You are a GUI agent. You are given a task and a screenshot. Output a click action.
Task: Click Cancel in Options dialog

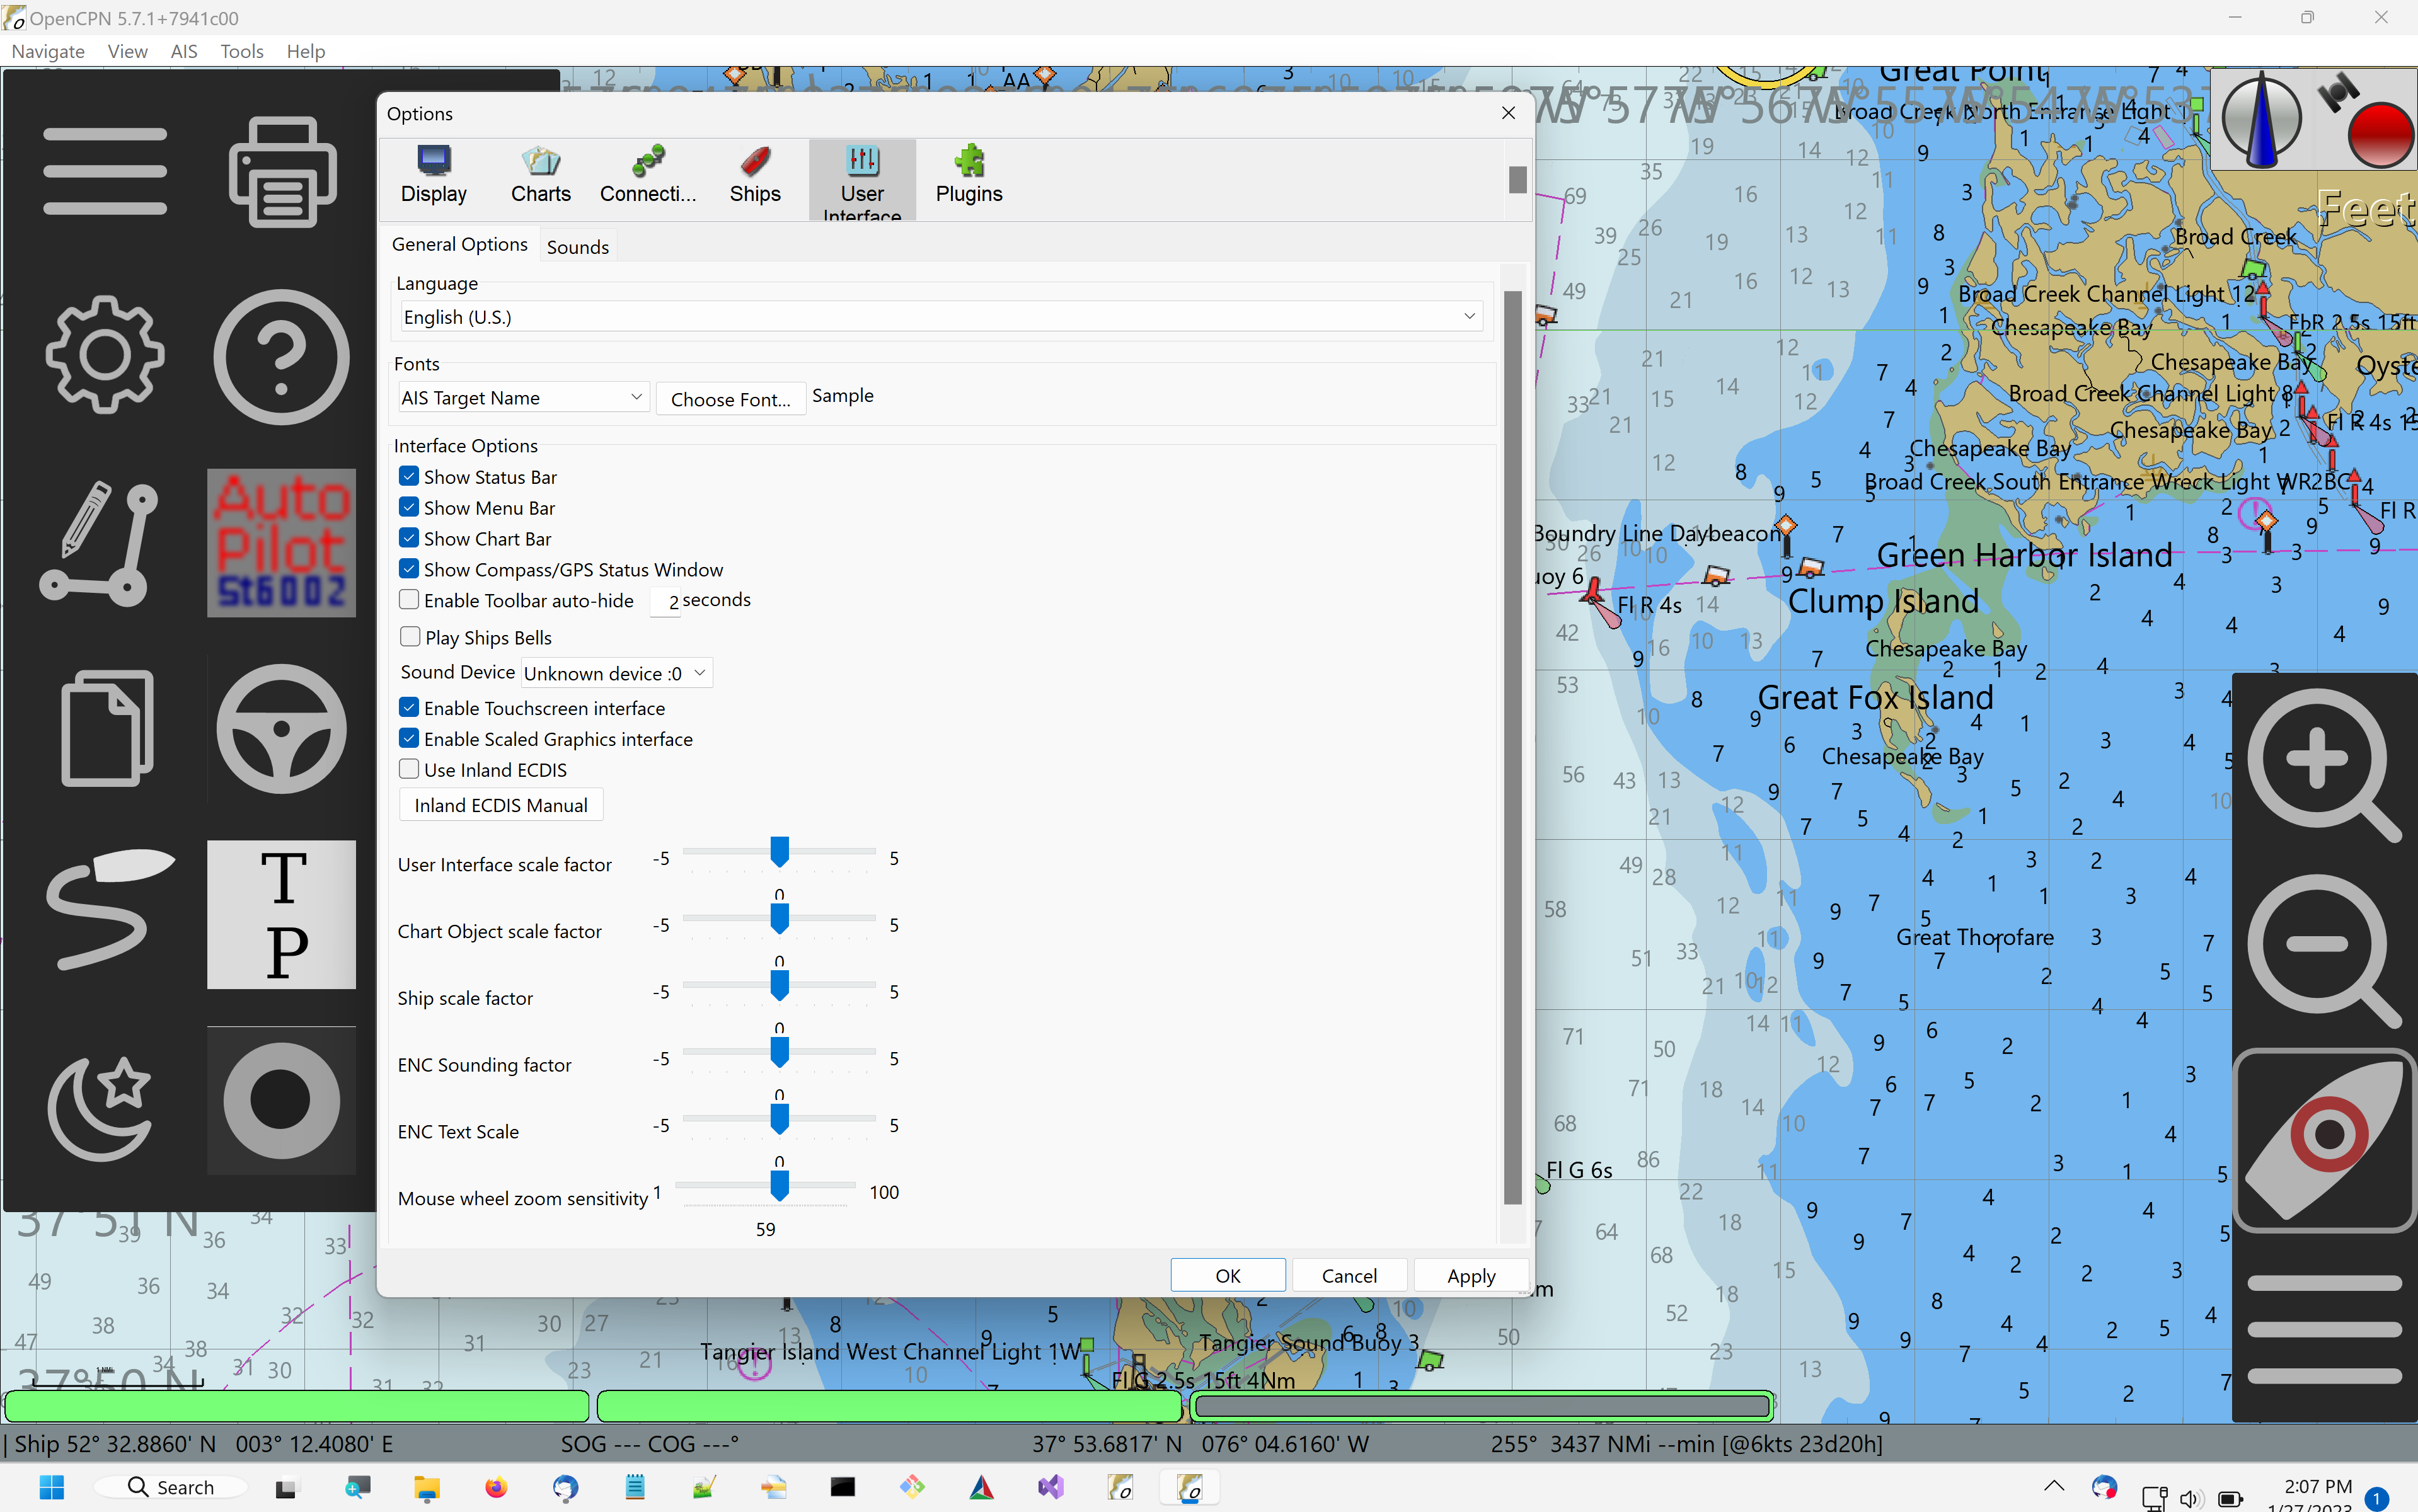point(1349,1275)
